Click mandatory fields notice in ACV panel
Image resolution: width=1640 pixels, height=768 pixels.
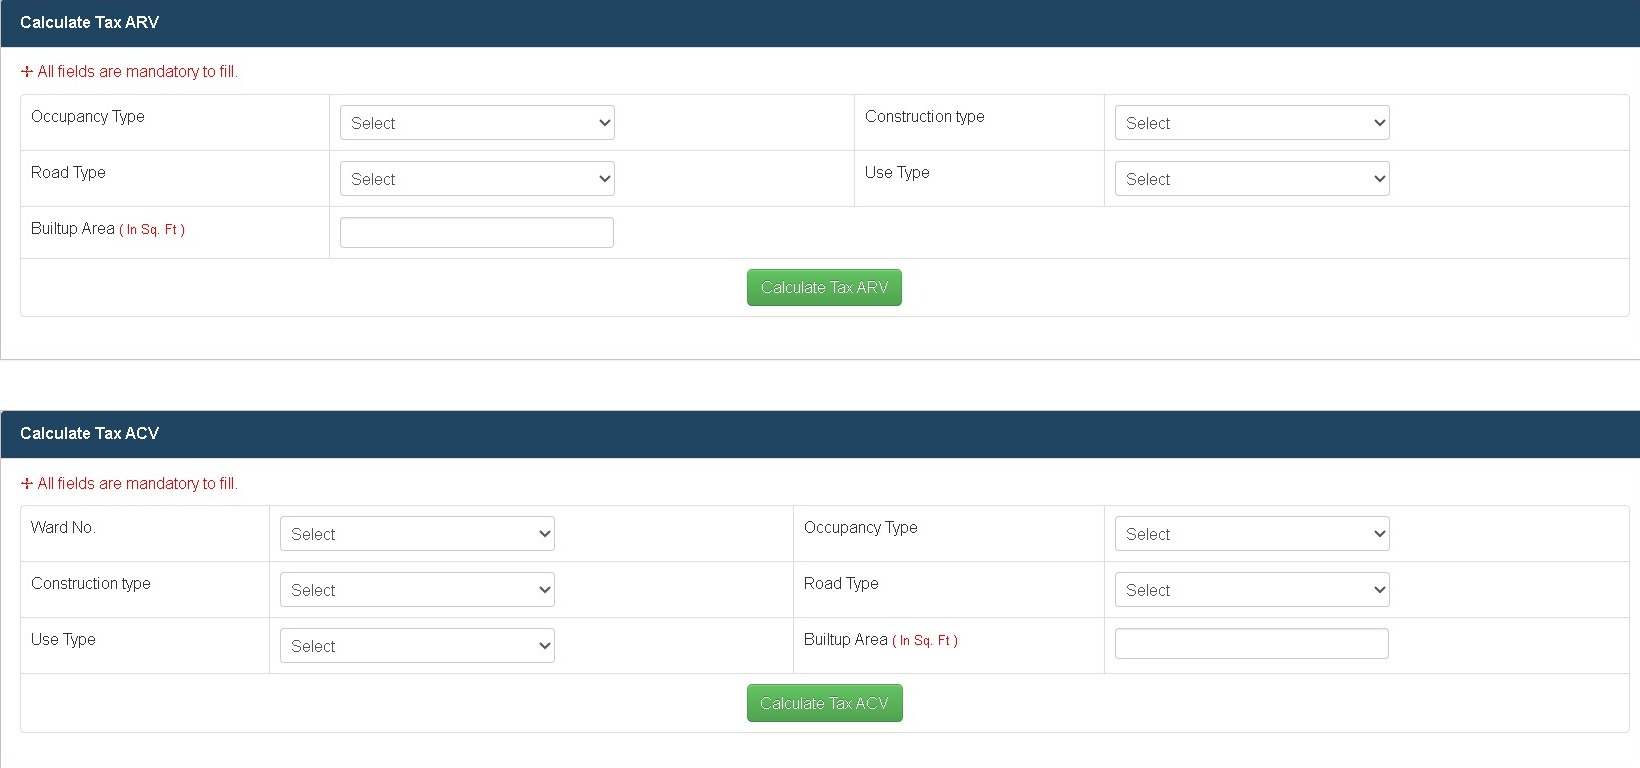point(130,484)
